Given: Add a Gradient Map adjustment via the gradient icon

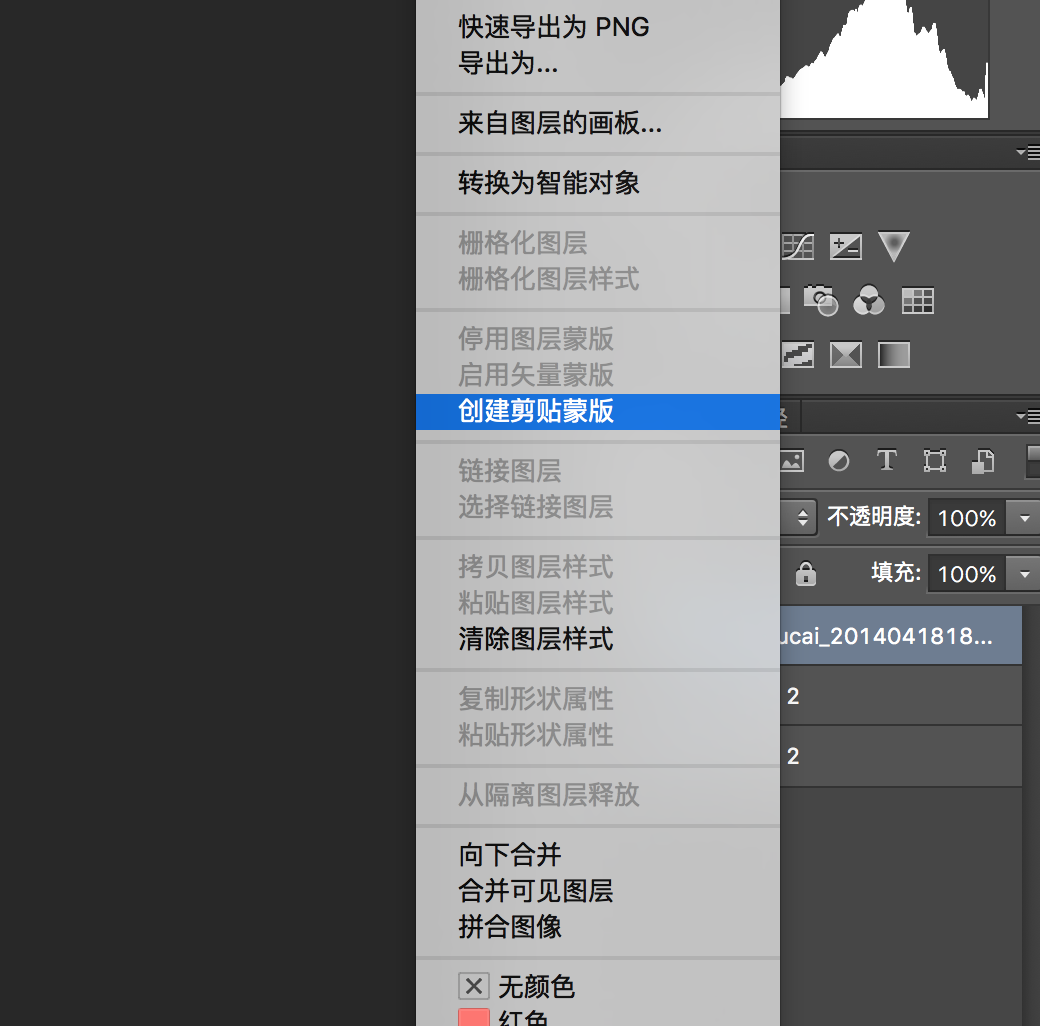Looking at the screenshot, I should coord(893,355).
